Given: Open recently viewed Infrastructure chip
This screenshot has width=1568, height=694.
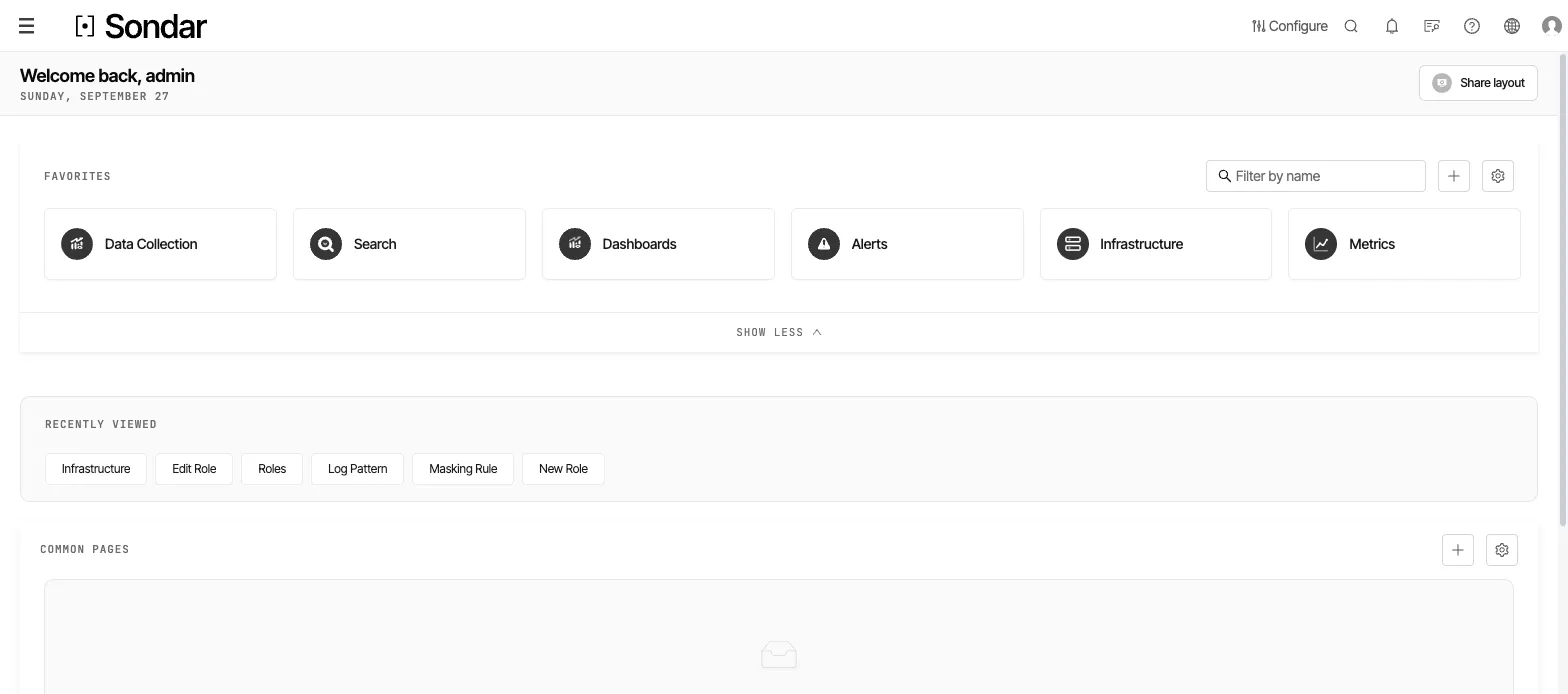Looking at the screenshot, I should pos(96,469).
